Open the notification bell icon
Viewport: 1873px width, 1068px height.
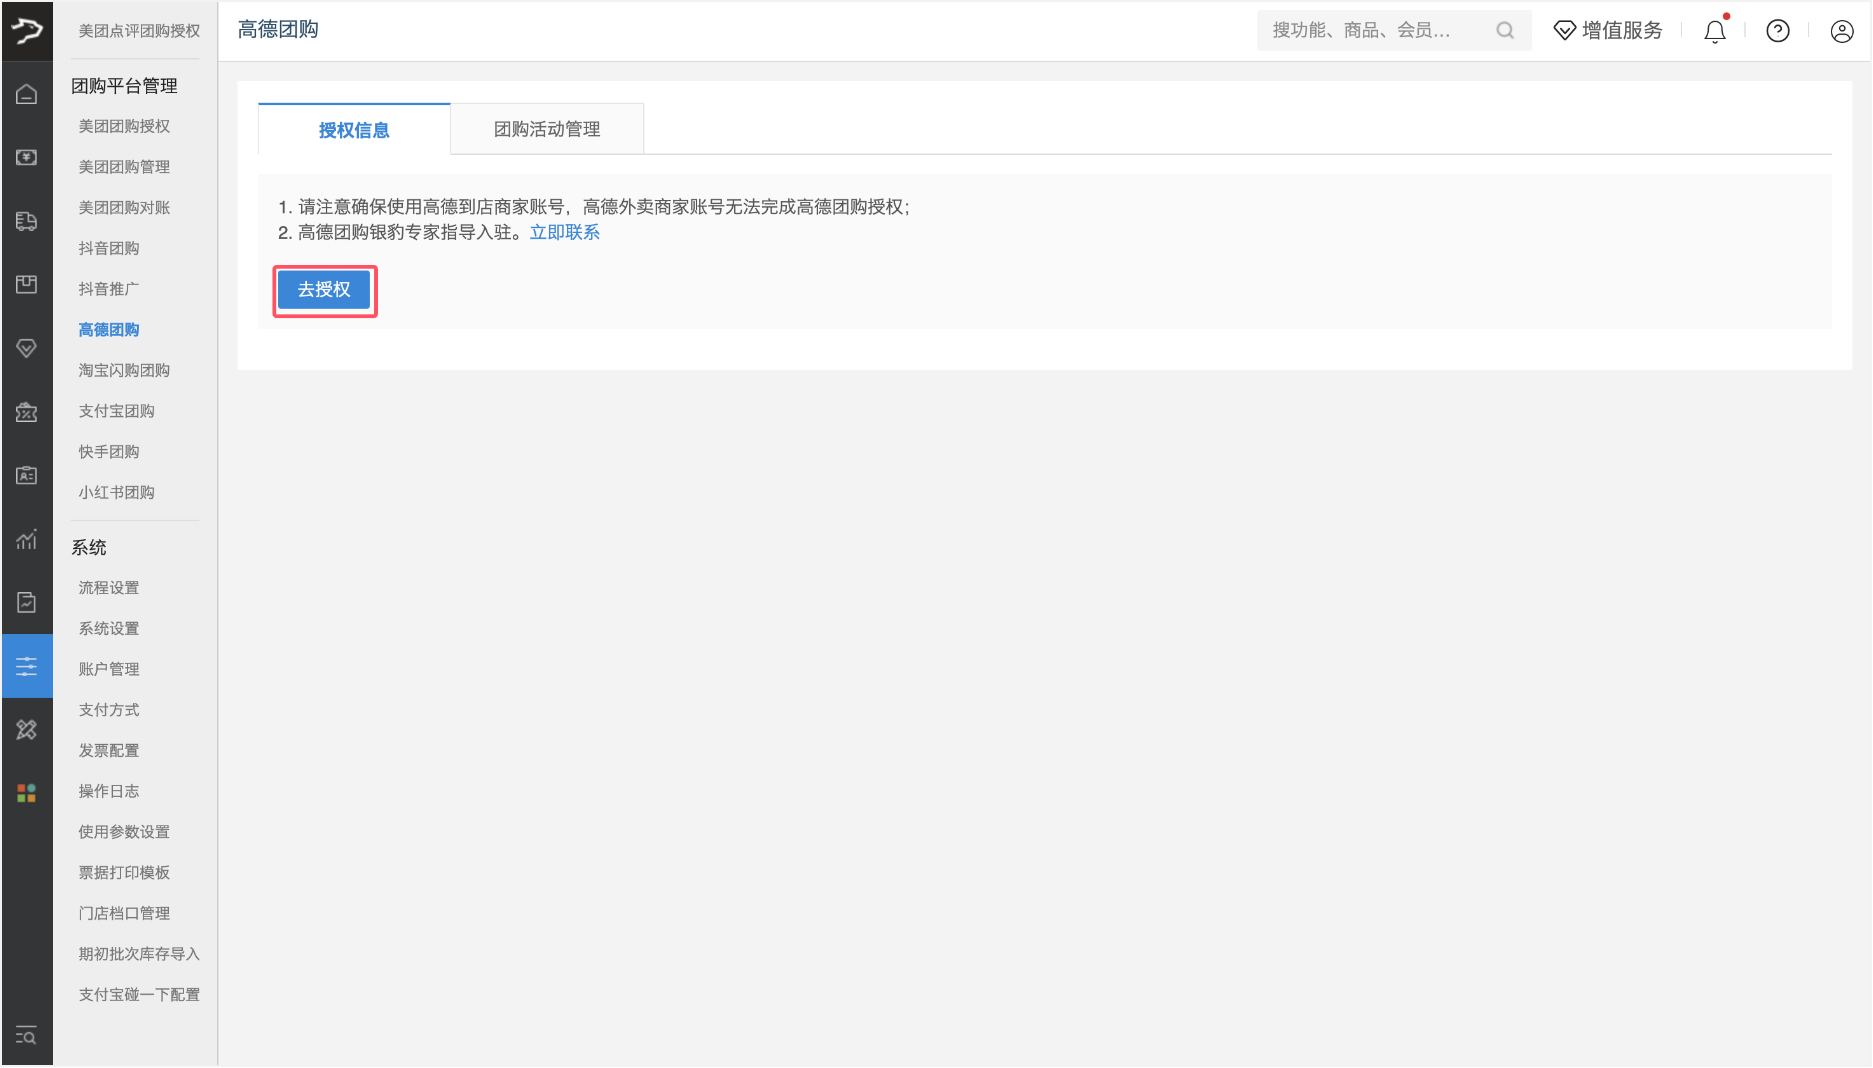point(1715,31)
